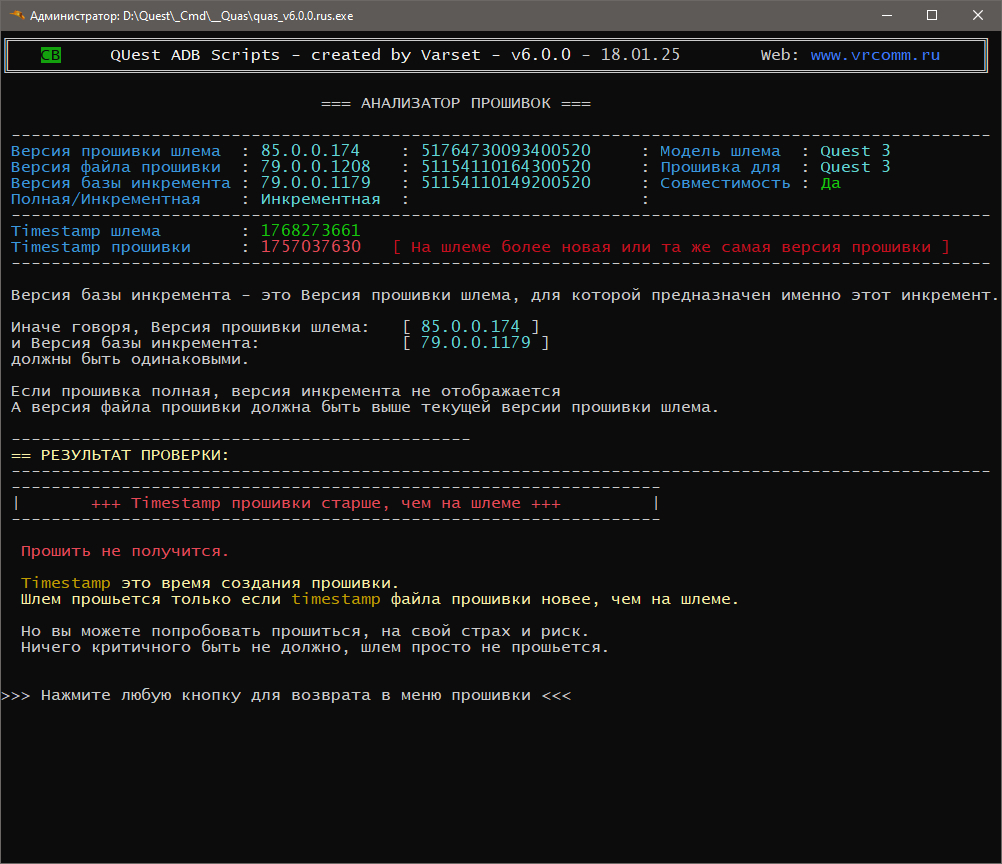This screenshot has height=864, width=1002.
Task: Click the application icon in the title bar
Action: [17, 15]
